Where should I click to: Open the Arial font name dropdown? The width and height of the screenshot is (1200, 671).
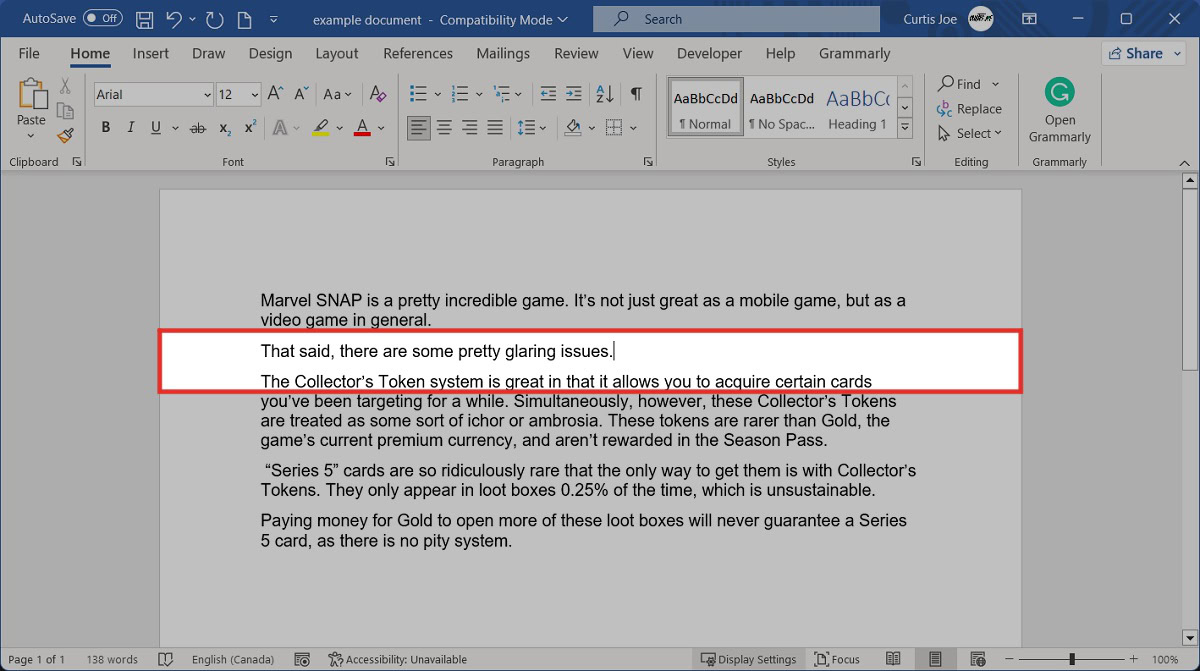point(208,95)
